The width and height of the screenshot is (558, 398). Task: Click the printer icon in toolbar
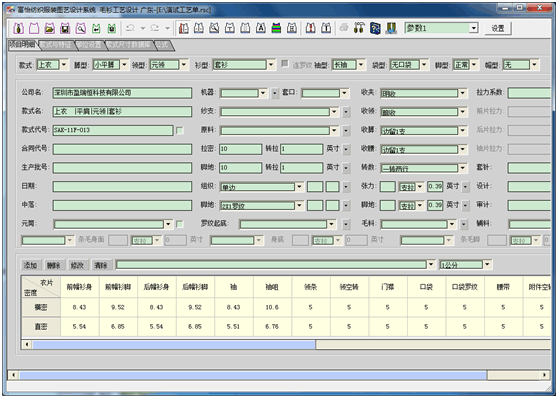tap(343, 28)
